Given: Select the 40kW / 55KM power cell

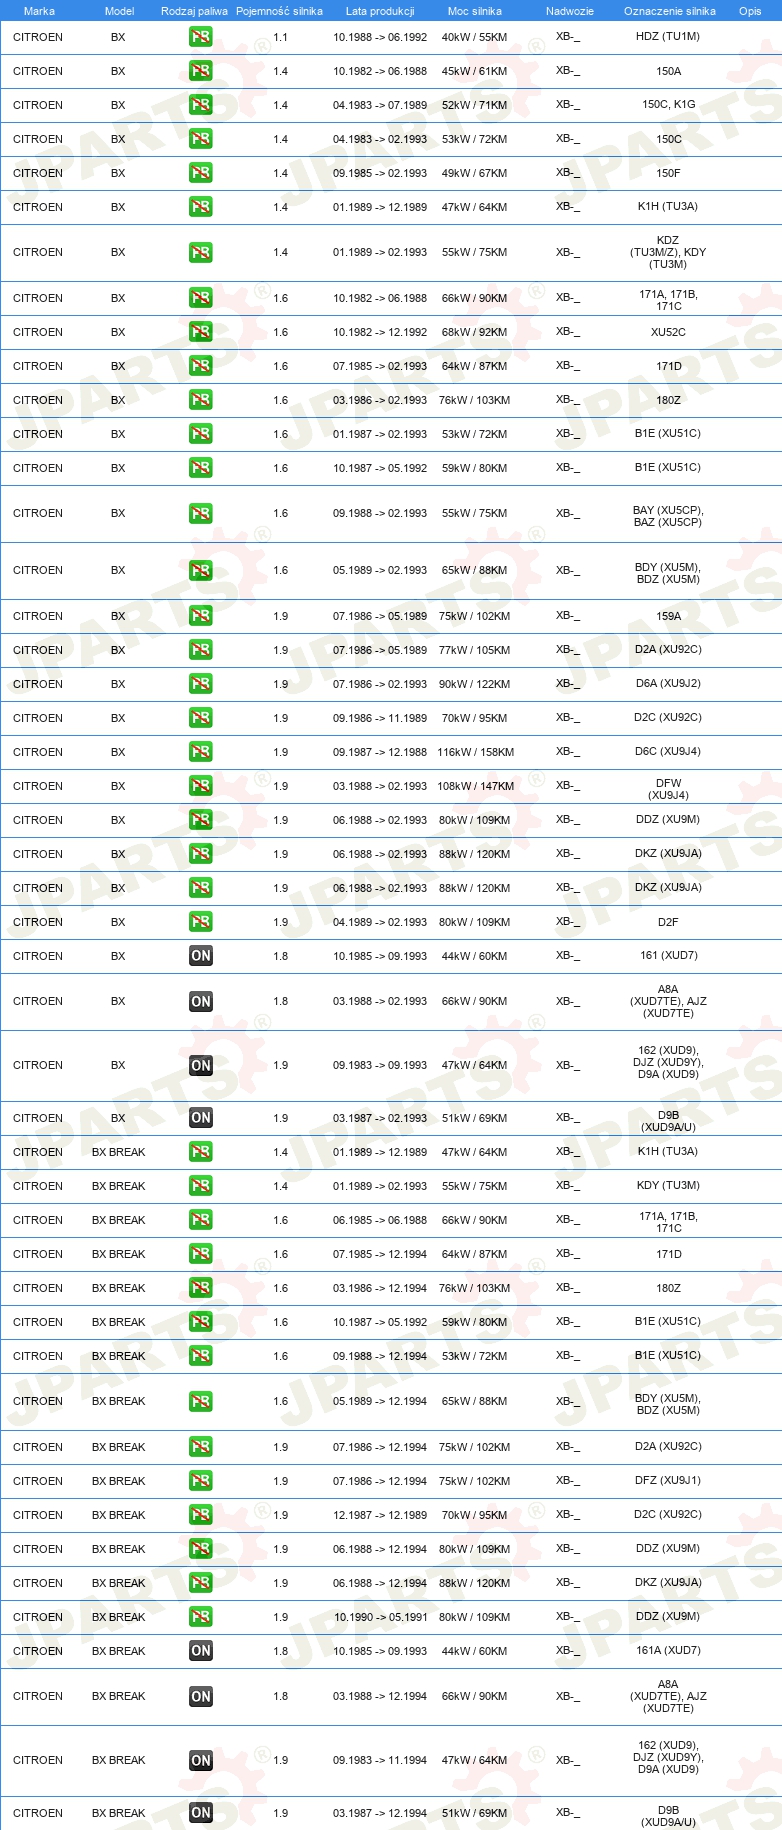Looking at the screenshot, I should click(475, 37).
